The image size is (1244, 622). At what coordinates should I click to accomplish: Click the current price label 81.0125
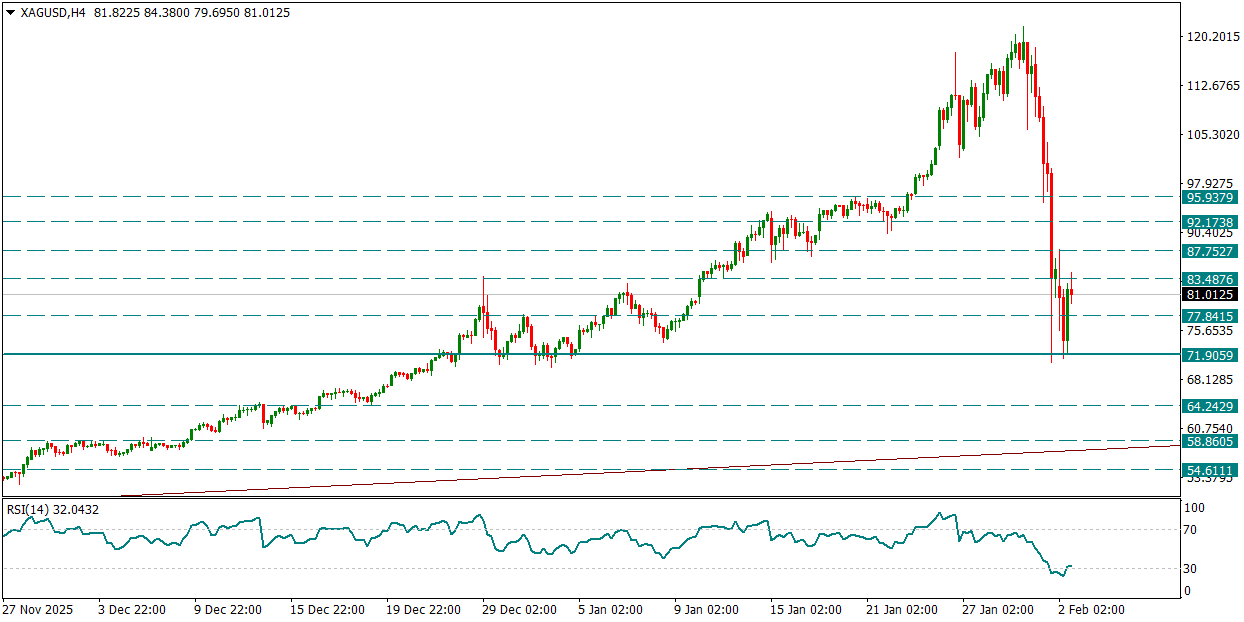point(1211,295)
